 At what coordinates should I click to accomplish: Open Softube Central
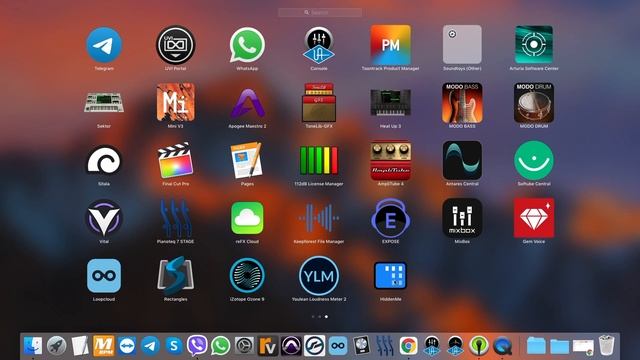[x=534, y=160]
